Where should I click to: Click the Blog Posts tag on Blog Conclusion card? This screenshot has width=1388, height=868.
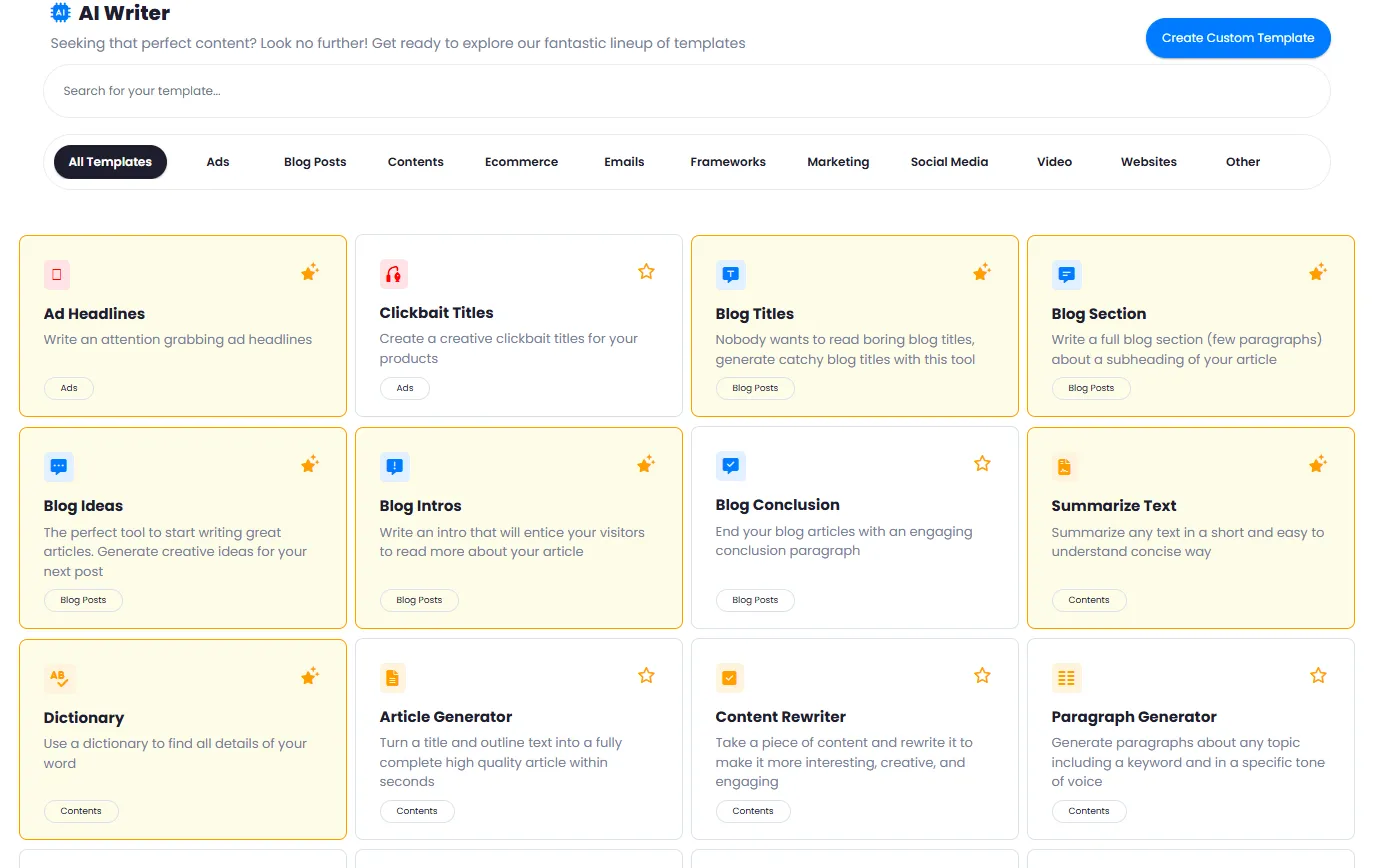coord(755,600)
